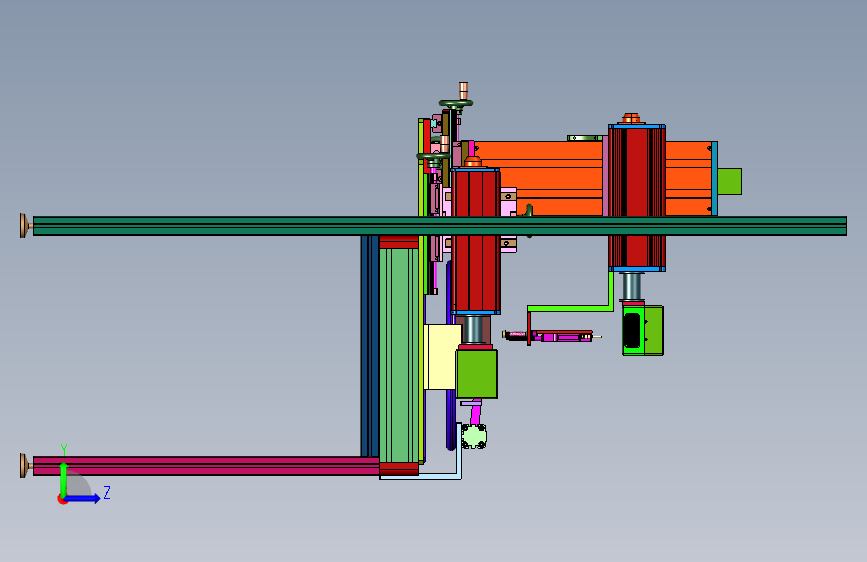Screen dimensions: 867x562
Task: Click the 'Y' axis label
Action: click(64, 449)
